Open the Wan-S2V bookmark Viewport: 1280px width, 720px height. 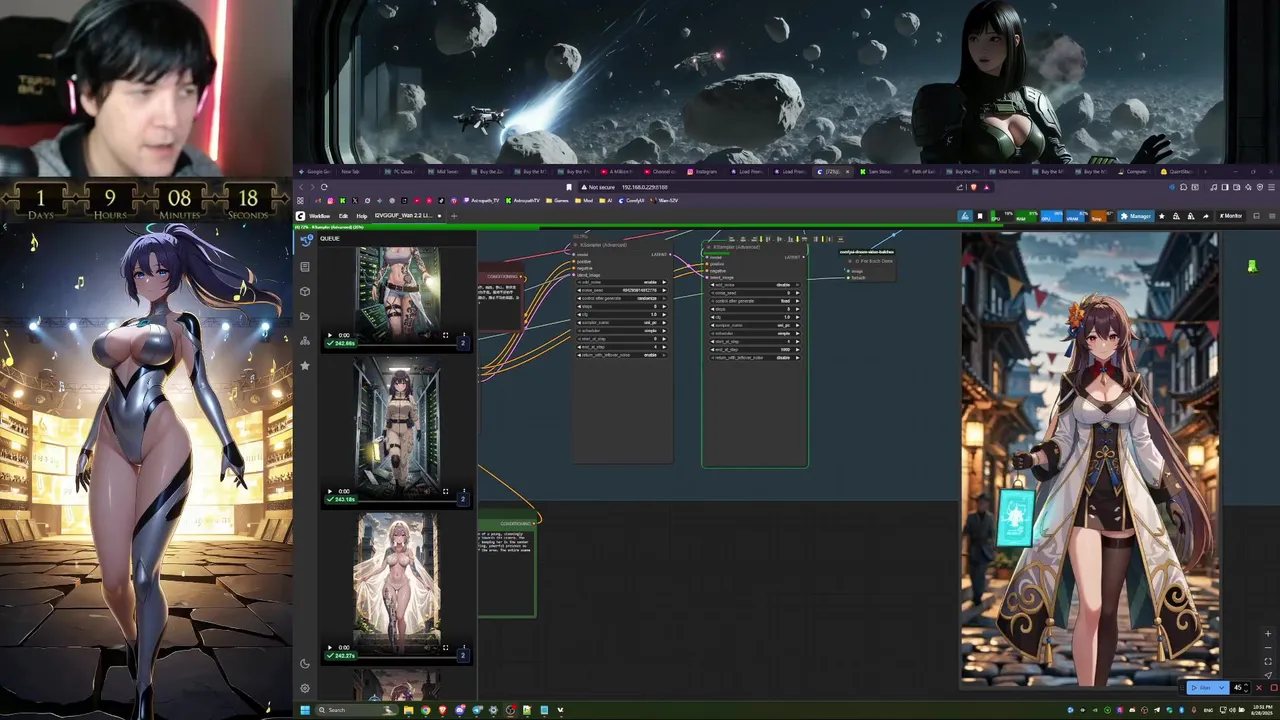[x=663, y=201]
